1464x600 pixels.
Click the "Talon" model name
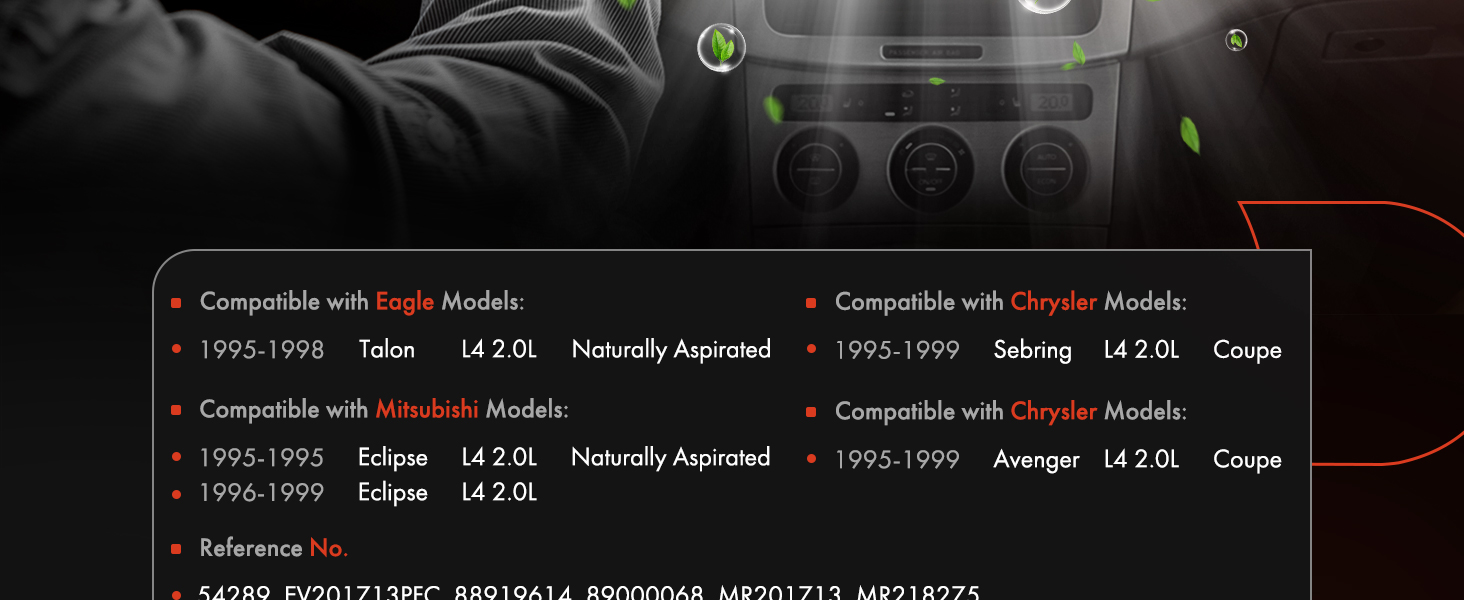tap(387, 349)
